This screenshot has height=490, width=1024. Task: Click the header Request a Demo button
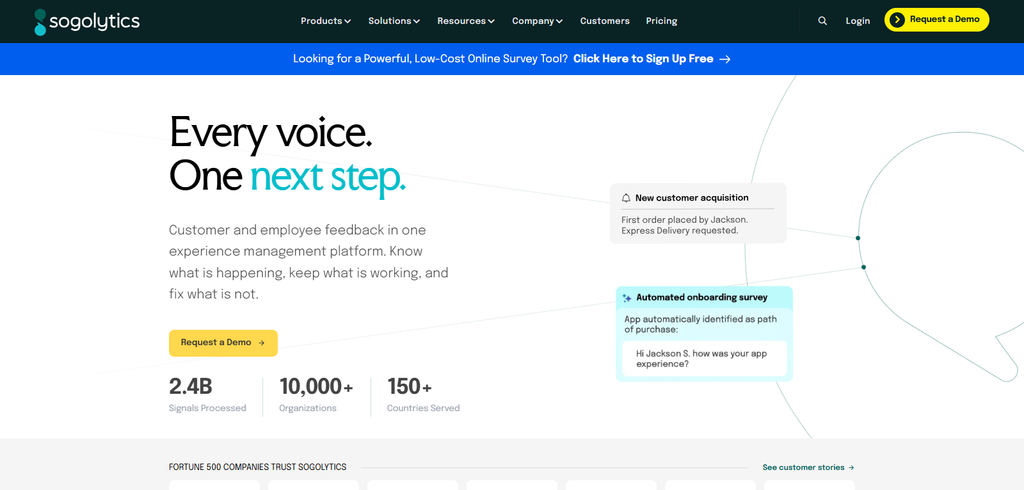(x=936, y=20)
